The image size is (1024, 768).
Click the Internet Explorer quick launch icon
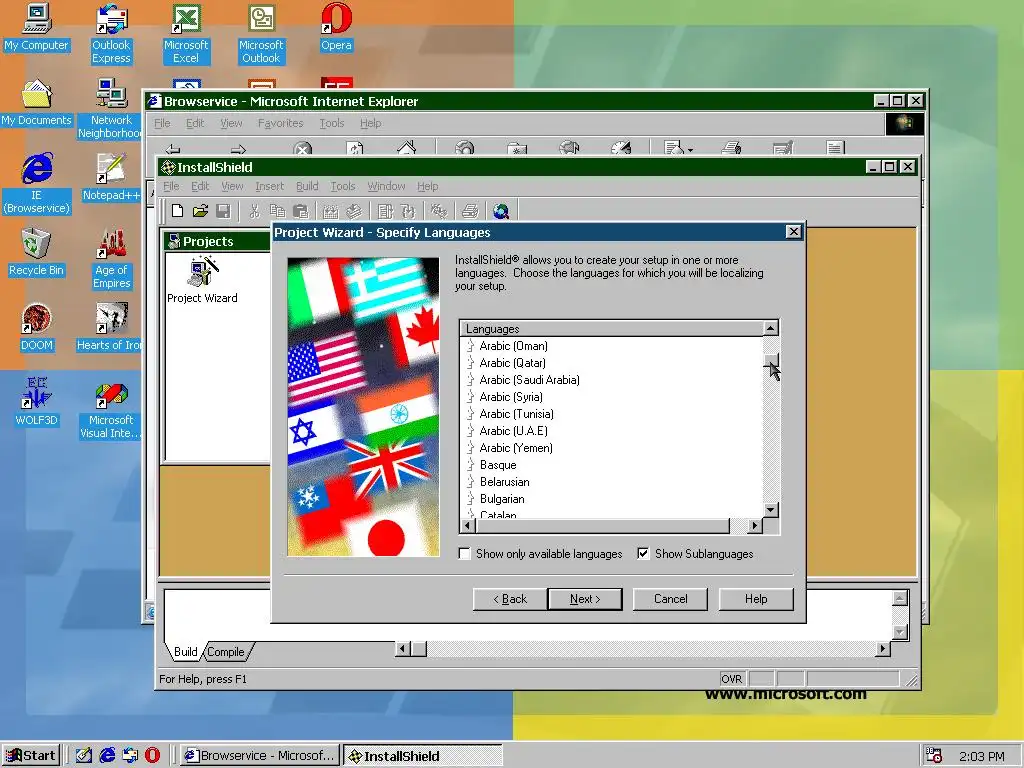[x=107, y=755]
